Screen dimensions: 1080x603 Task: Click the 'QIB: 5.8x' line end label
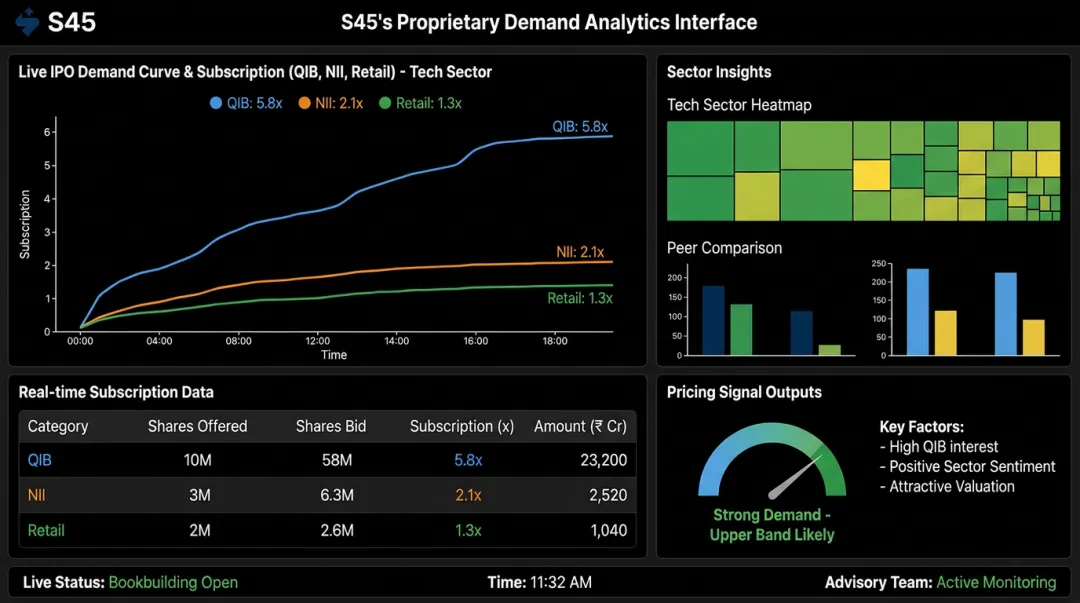[x=580, y=127]
